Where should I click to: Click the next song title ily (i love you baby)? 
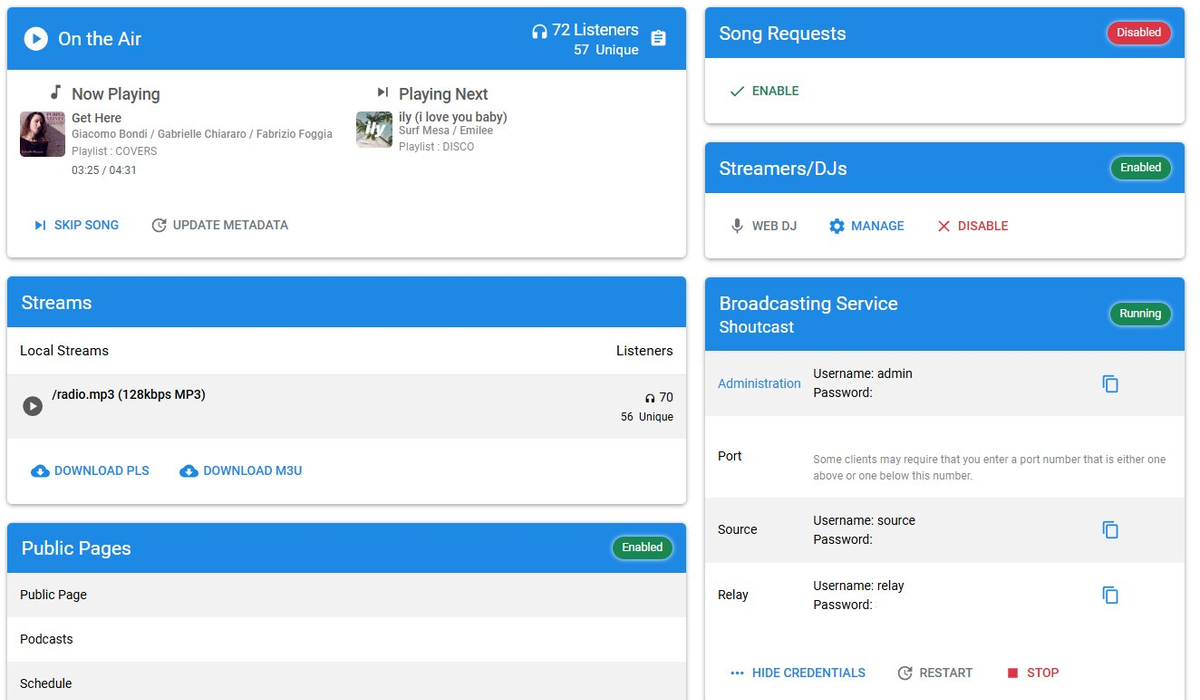(x=453, y=117)
